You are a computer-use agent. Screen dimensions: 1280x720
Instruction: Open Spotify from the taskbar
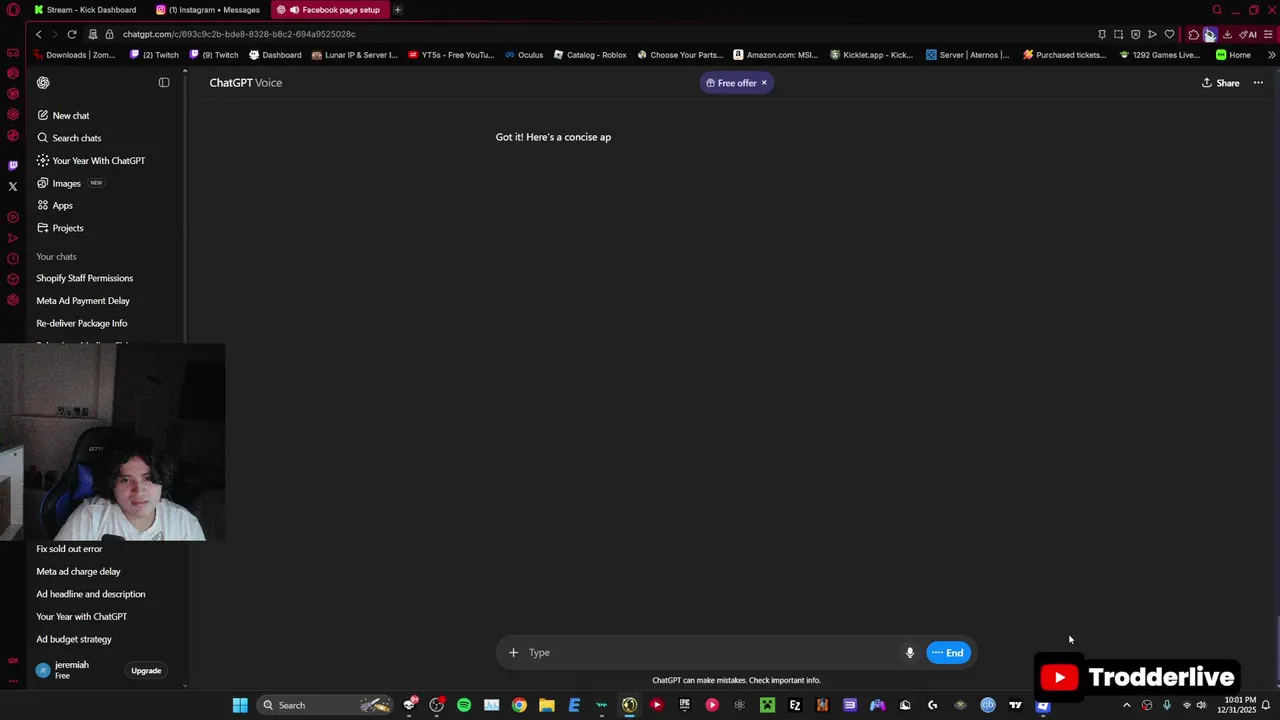point(464,705)
